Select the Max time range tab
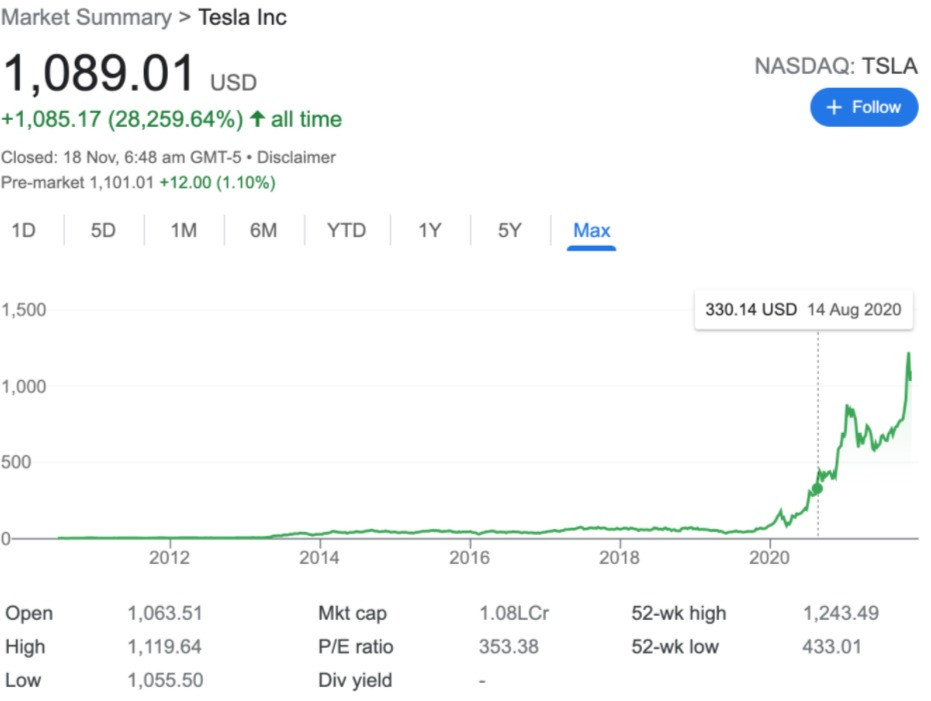 [591, 230]
